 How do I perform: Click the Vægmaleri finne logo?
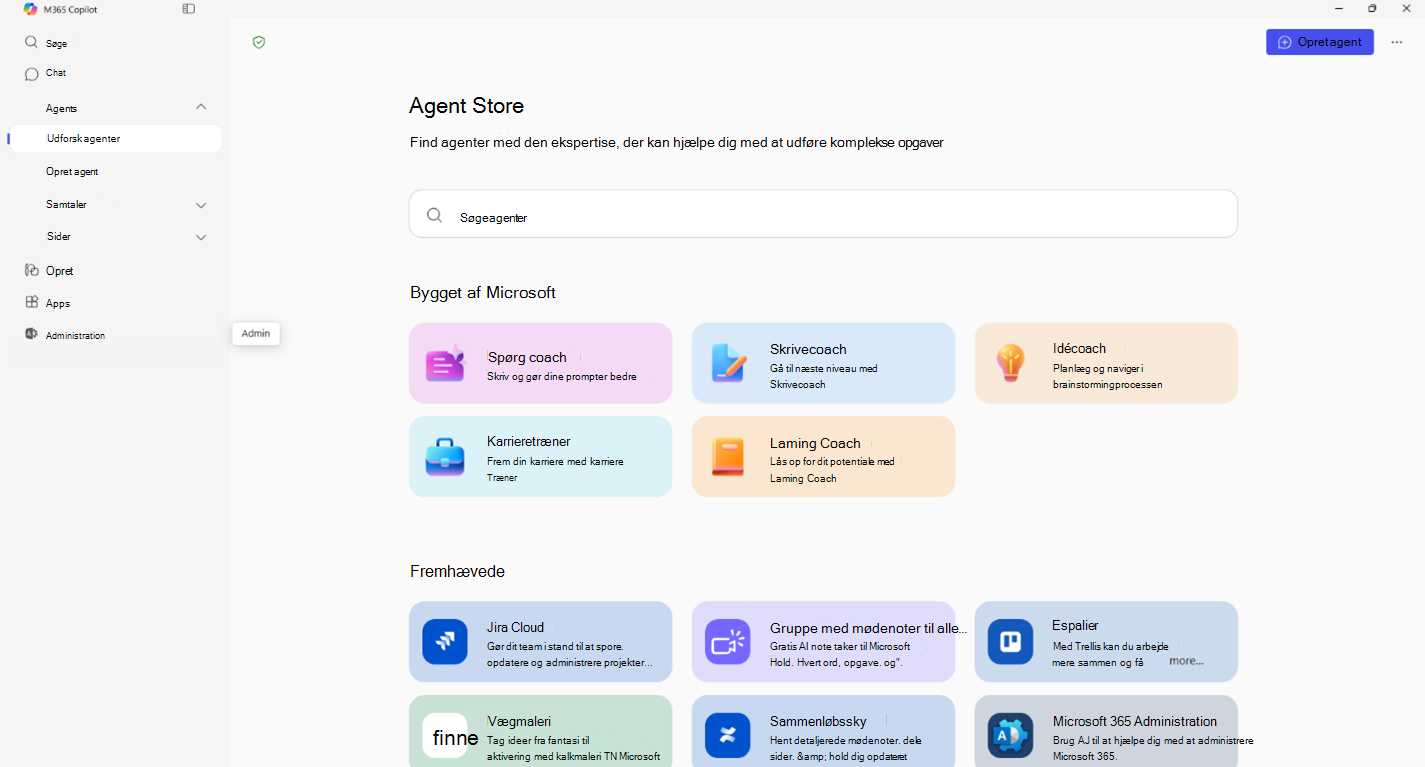pos(445,736)
